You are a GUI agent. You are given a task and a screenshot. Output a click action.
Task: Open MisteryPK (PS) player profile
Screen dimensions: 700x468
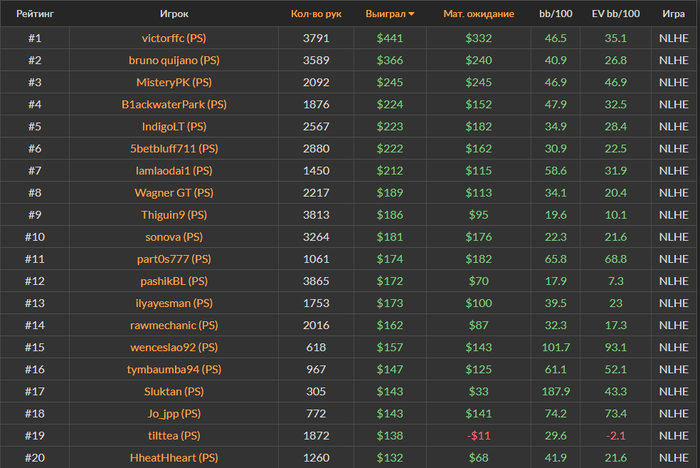tap(174, 82)
